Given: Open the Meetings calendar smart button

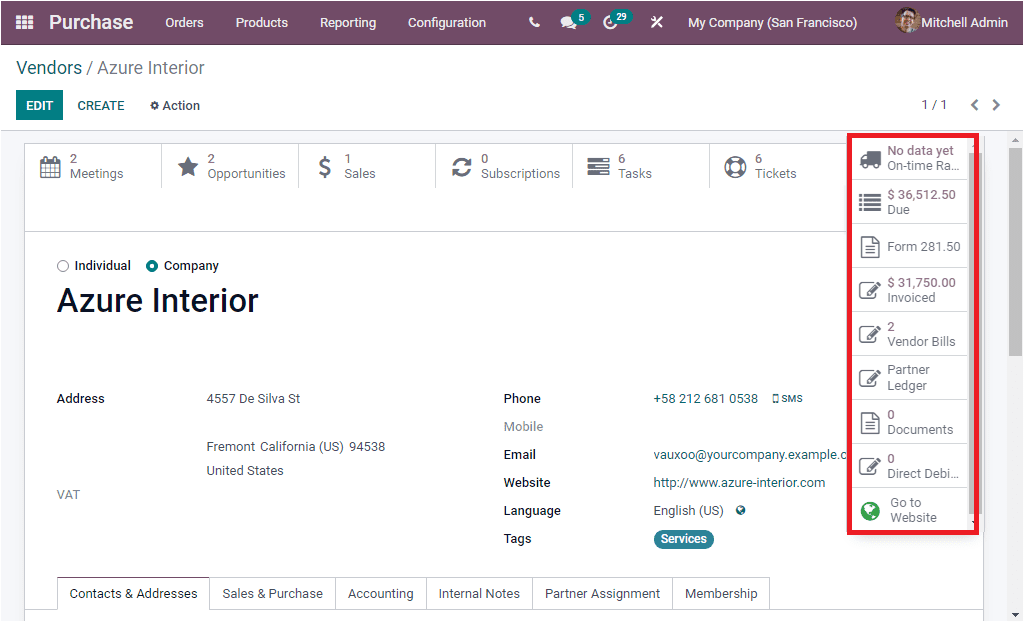Looking at the screenshot, I should 49,165.
